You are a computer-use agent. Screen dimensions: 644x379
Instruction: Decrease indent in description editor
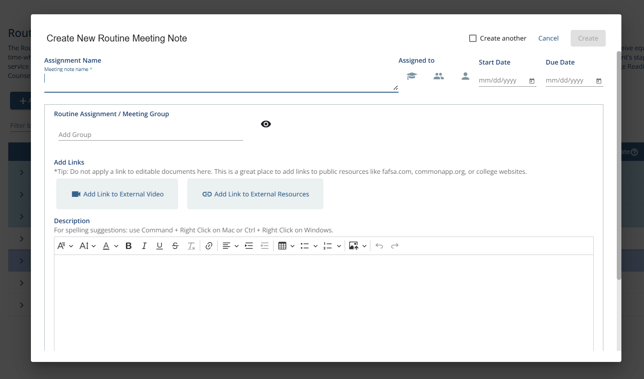coord(264,246)
